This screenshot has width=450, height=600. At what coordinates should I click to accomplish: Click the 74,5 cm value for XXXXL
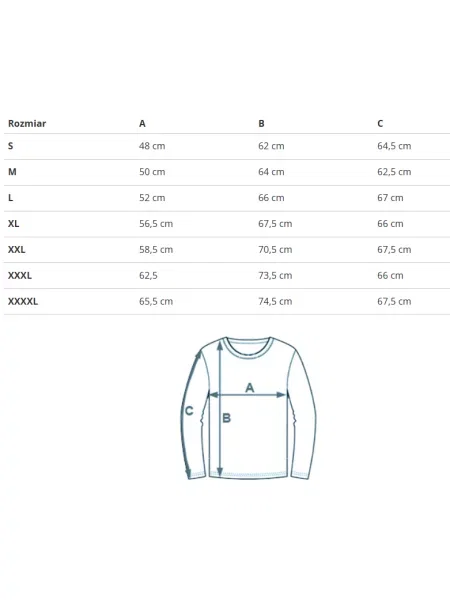click(275, 301)
